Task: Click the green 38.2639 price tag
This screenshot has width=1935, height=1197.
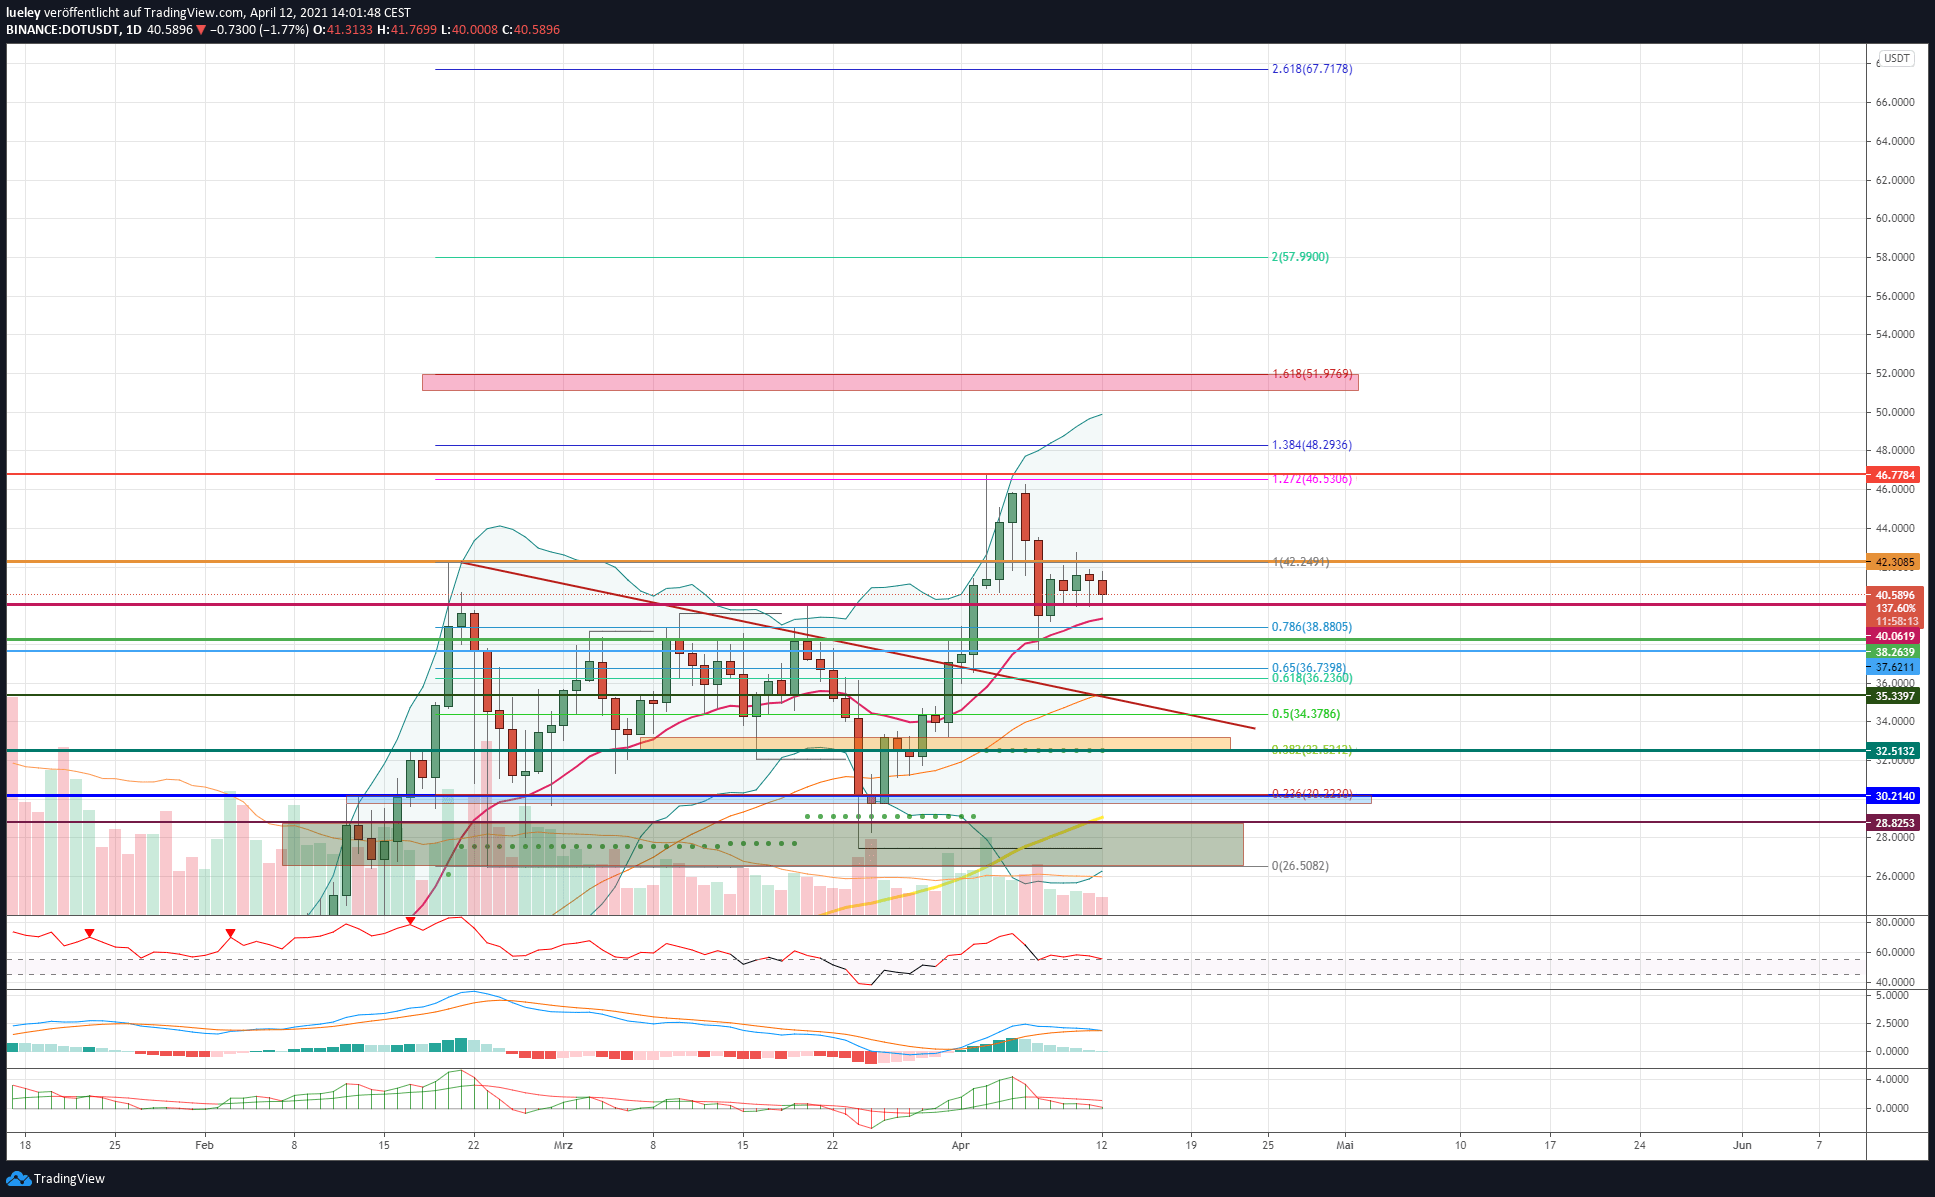Action: click(1895, 652)
